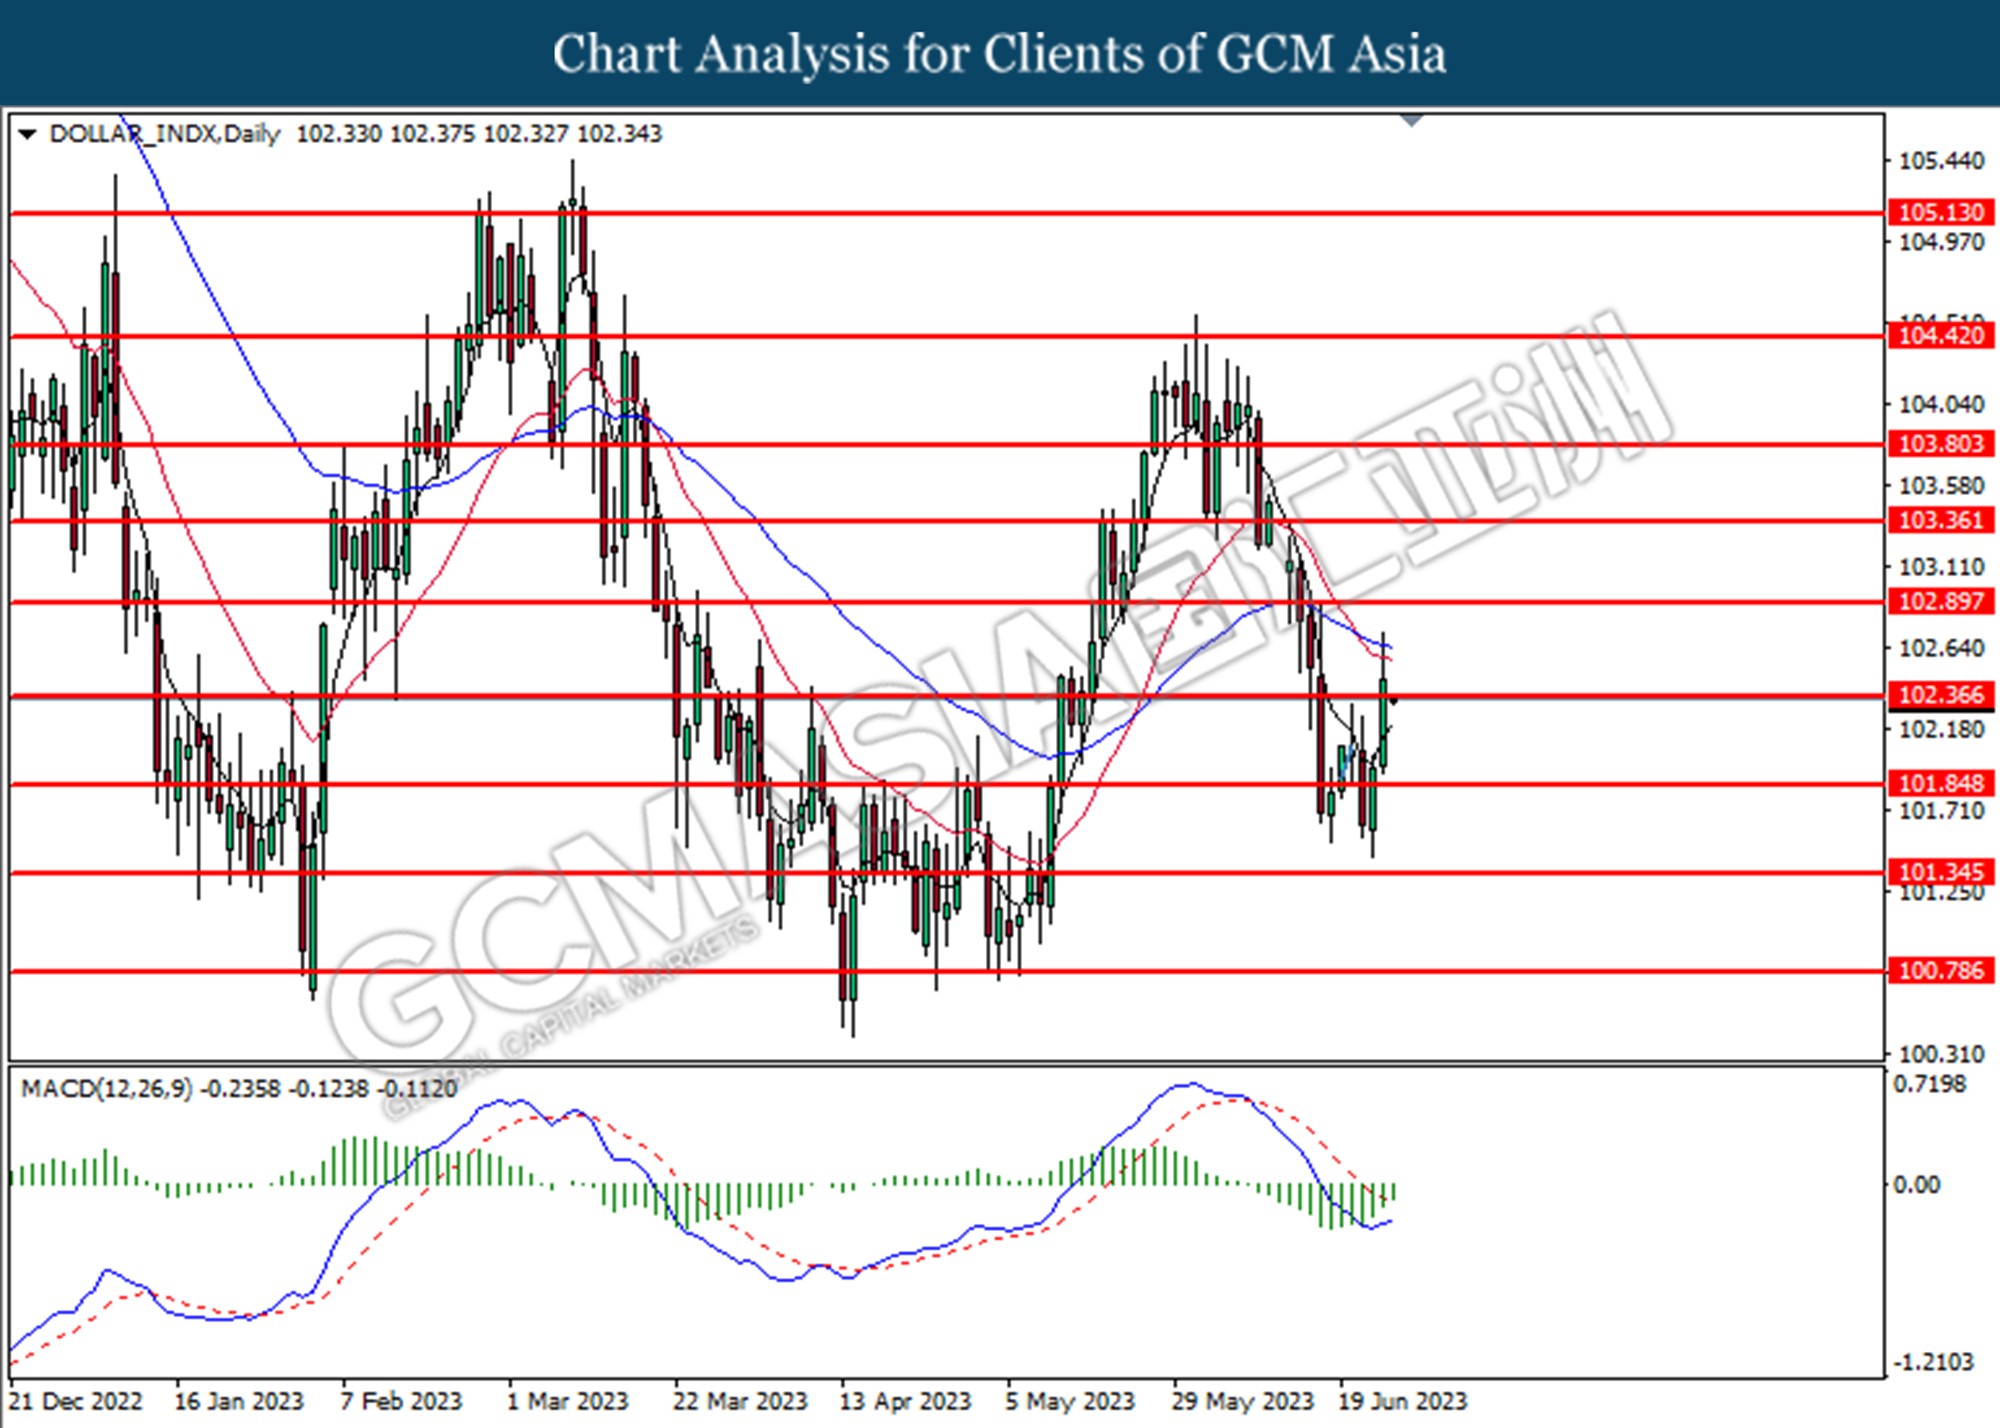Click the 13 Apr 2023 date label
The image size is (2000, 1428).
[905, 1401]
